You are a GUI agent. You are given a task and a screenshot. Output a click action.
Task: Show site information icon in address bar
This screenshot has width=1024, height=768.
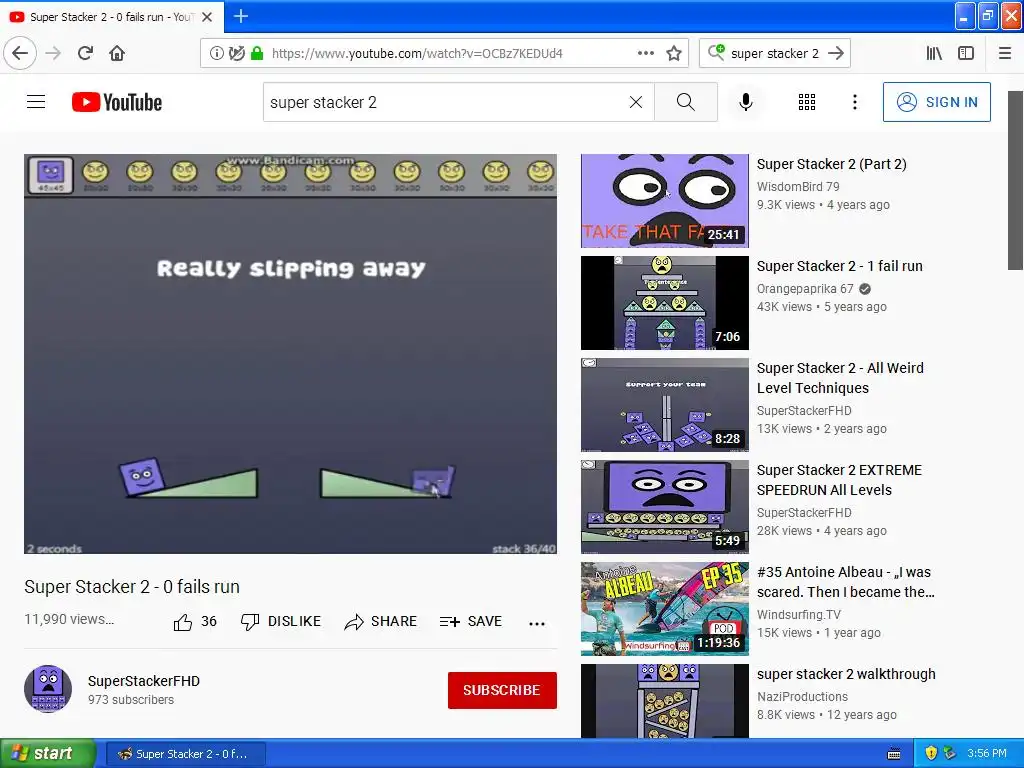216,54
